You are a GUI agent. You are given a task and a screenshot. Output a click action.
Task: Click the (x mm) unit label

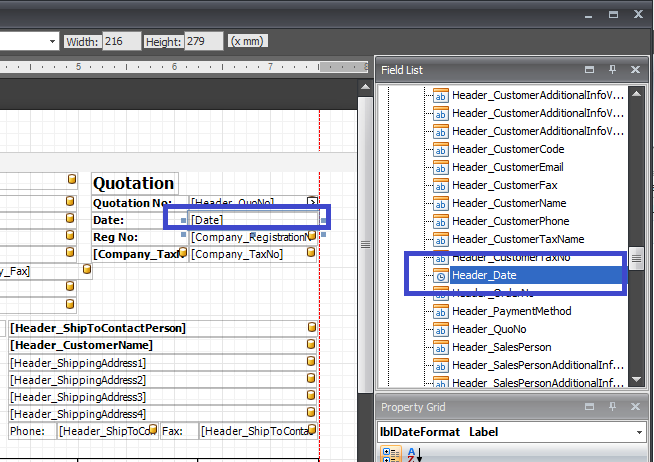[x=247, y=41]
